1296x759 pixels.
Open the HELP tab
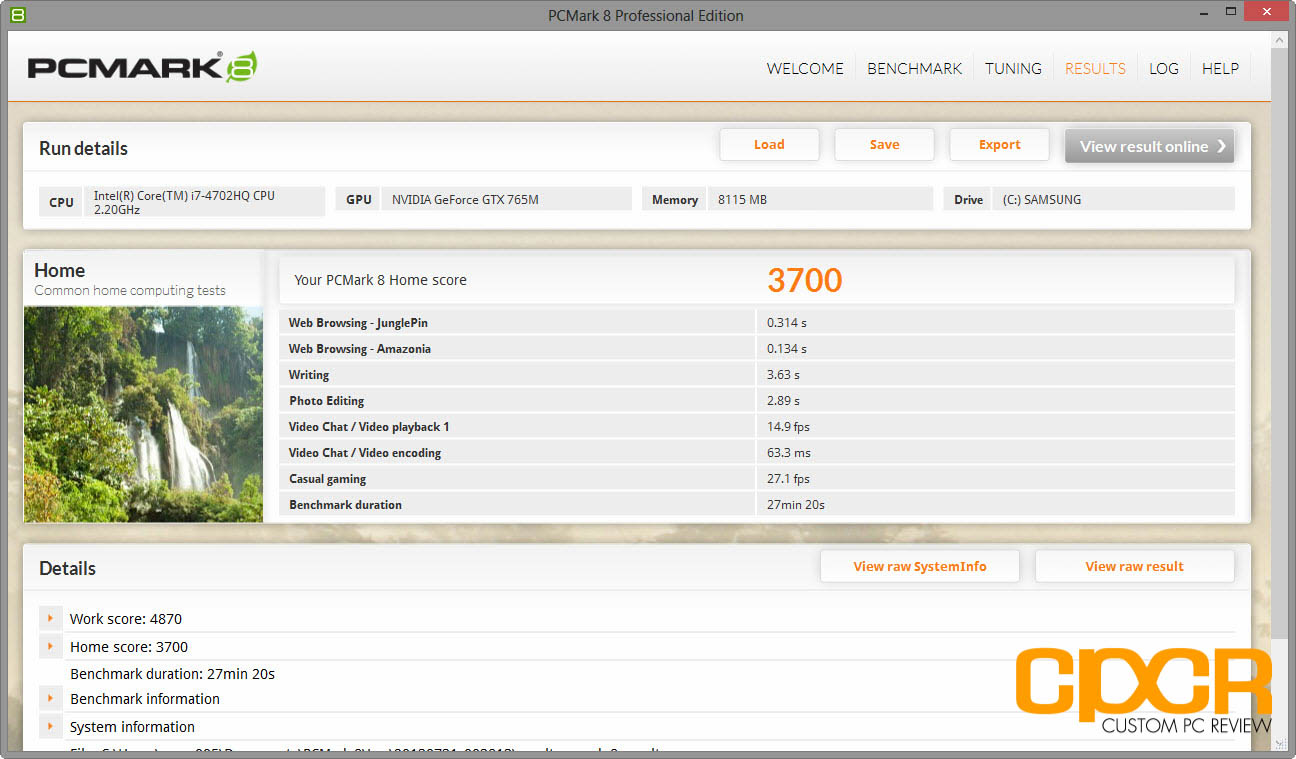(1220, 68)
